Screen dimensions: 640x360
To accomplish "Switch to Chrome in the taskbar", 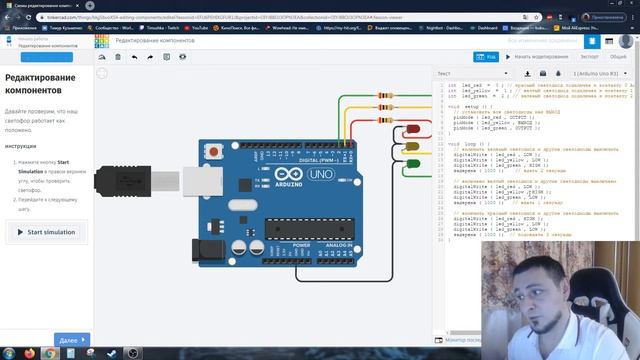I will click(50, 353).
